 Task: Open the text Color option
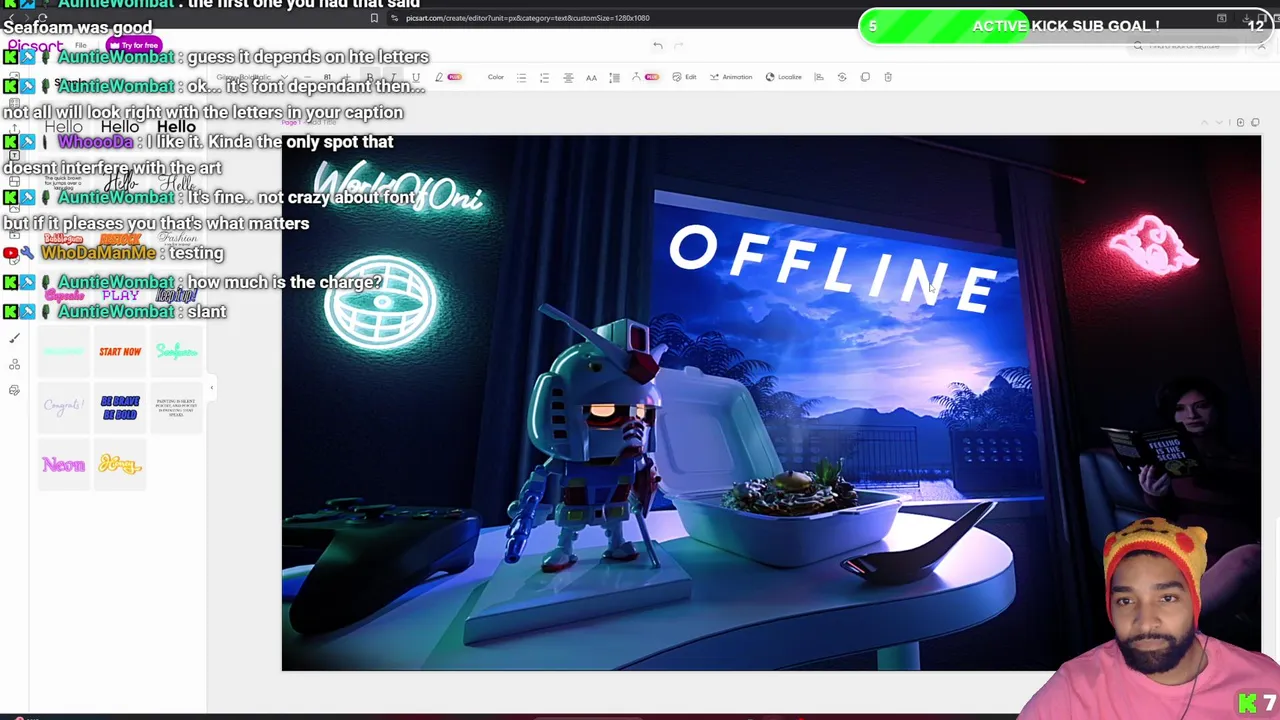coord(495,77)
